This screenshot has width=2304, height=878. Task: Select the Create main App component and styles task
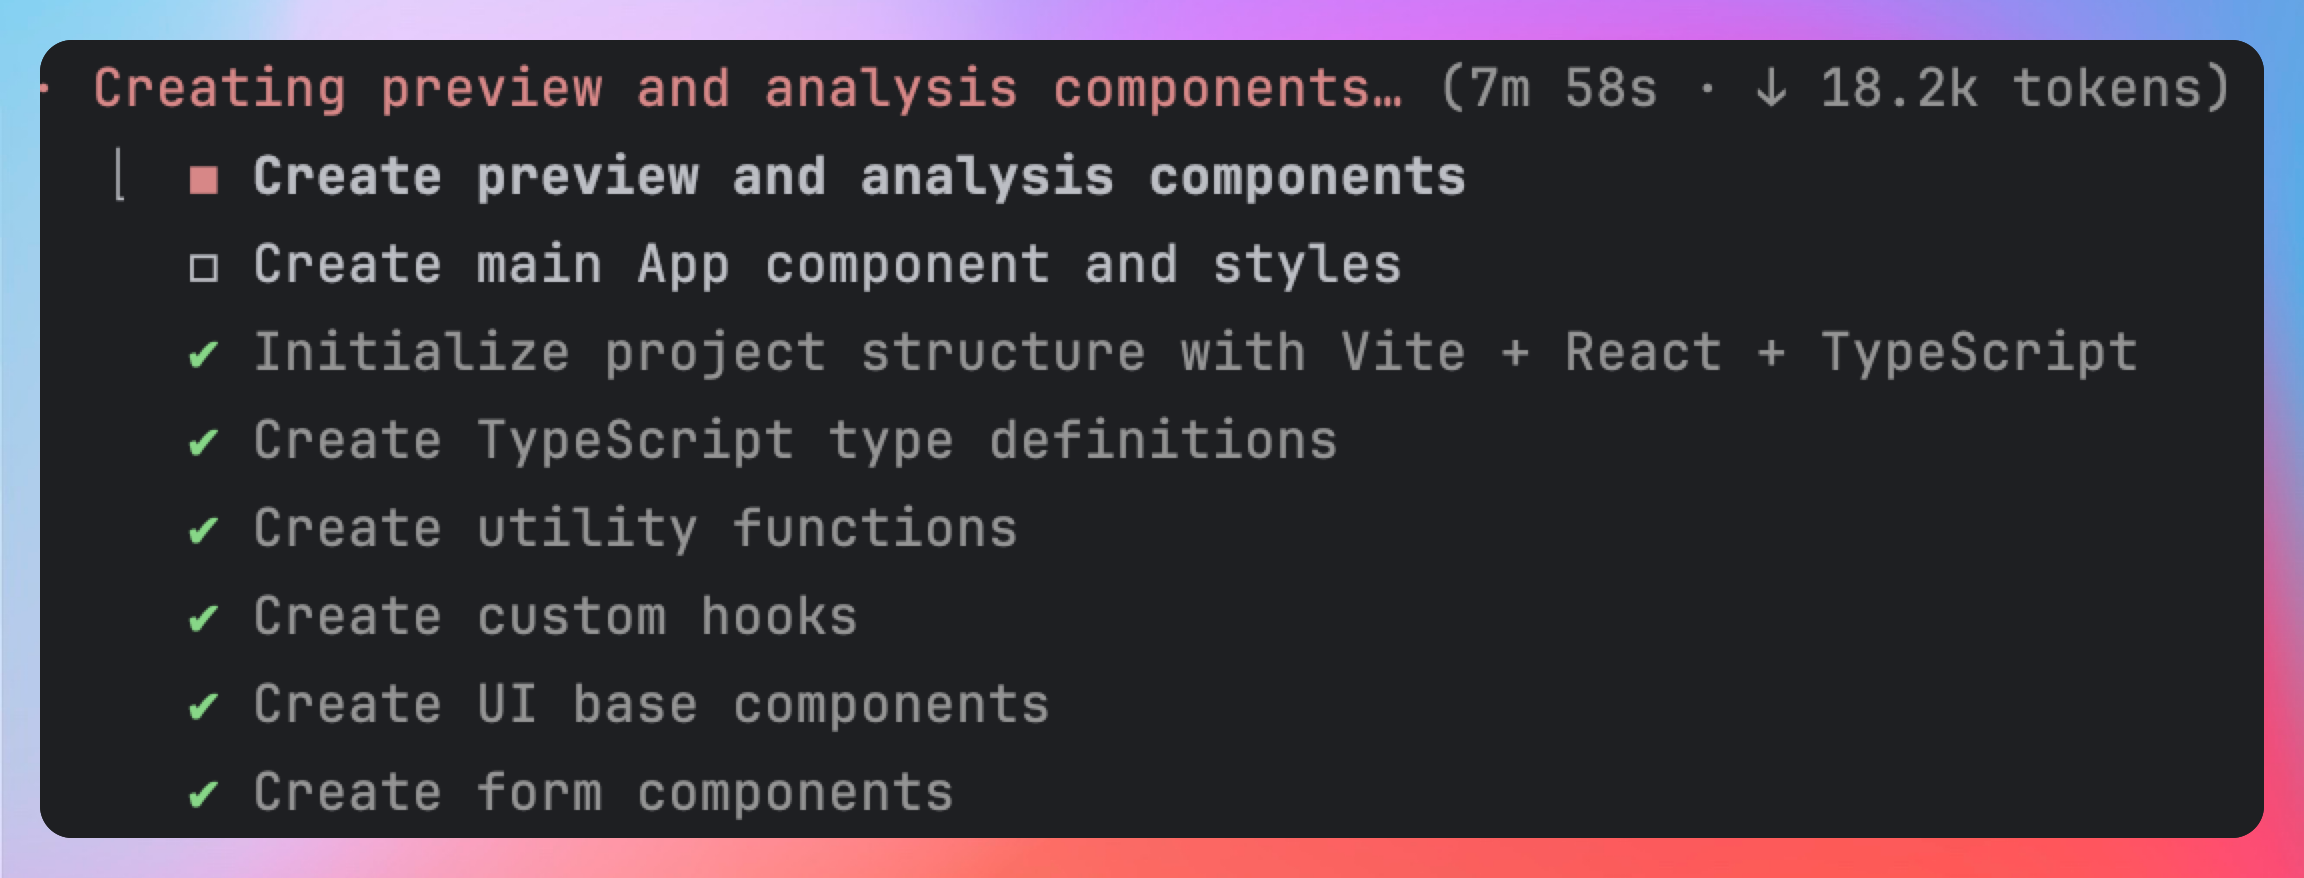pos(827,265)
